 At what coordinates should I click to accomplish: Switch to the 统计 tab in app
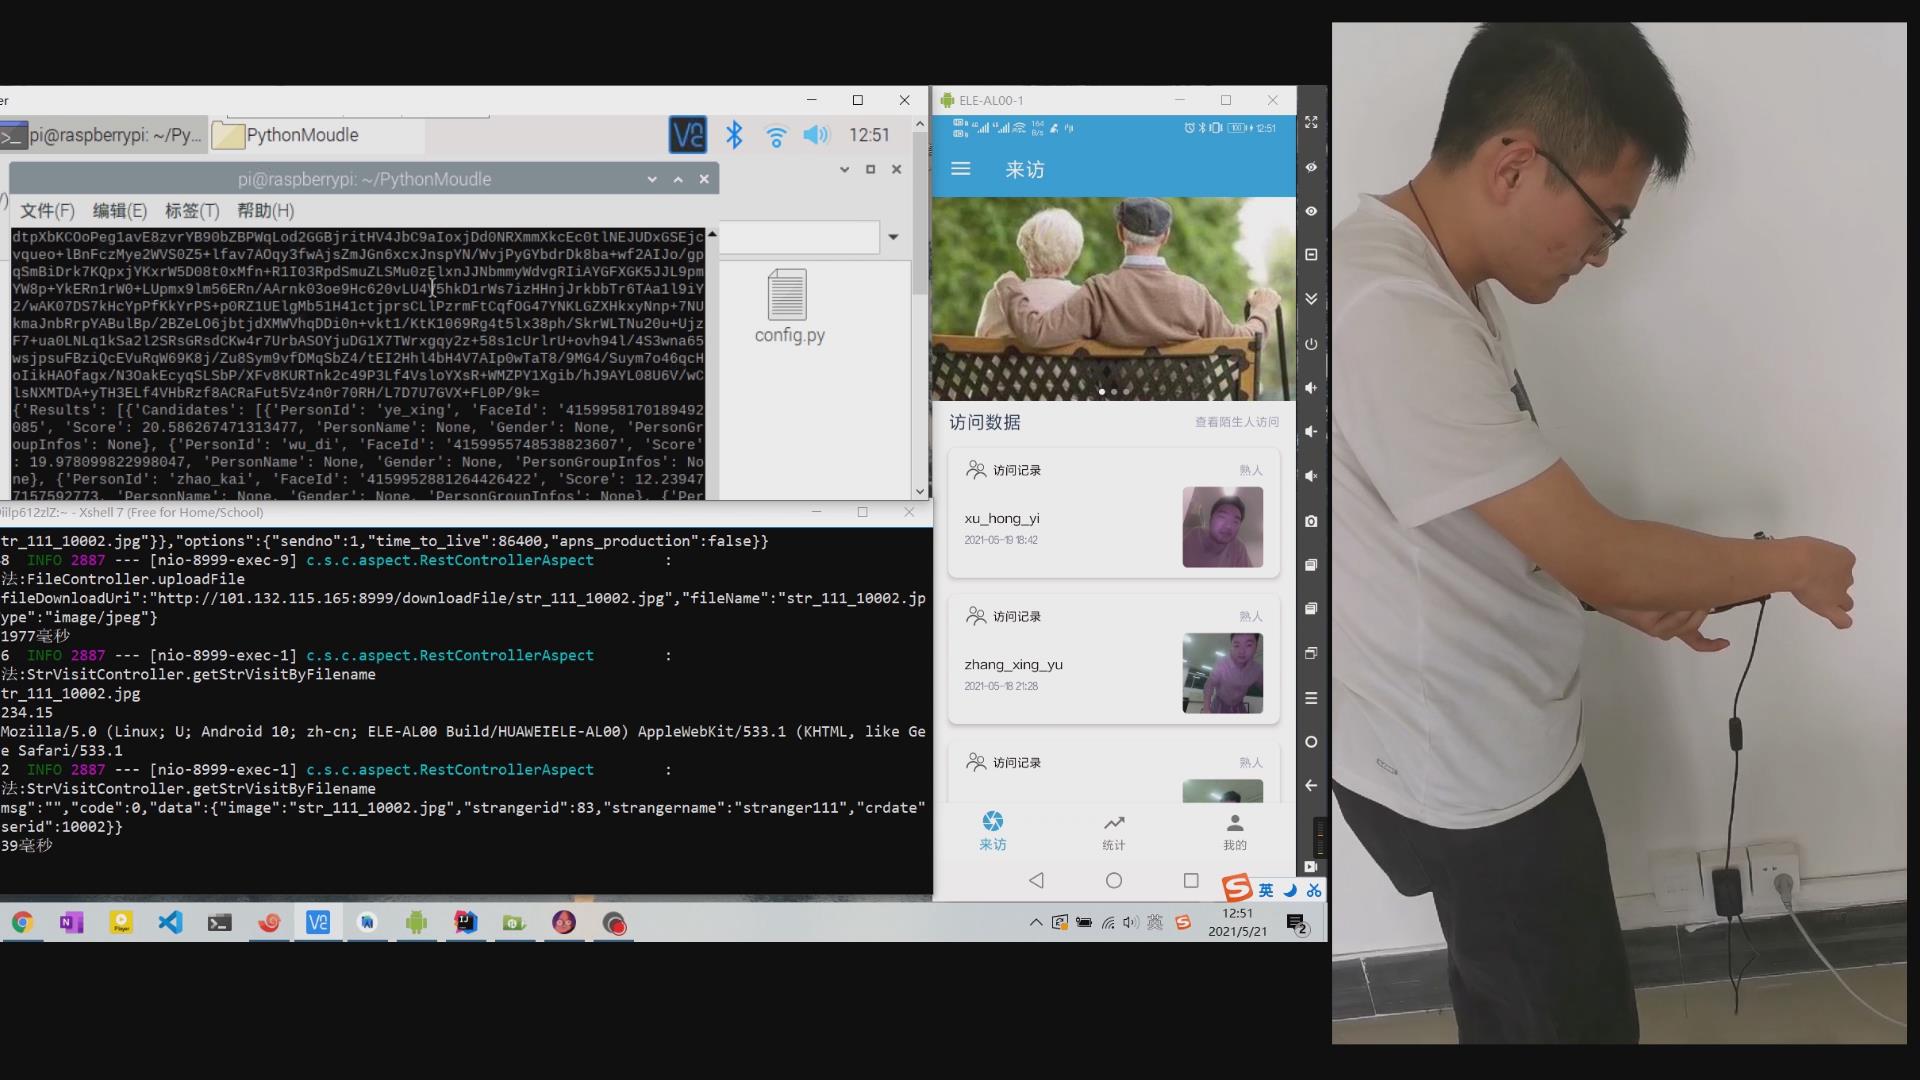(1113, 831)
